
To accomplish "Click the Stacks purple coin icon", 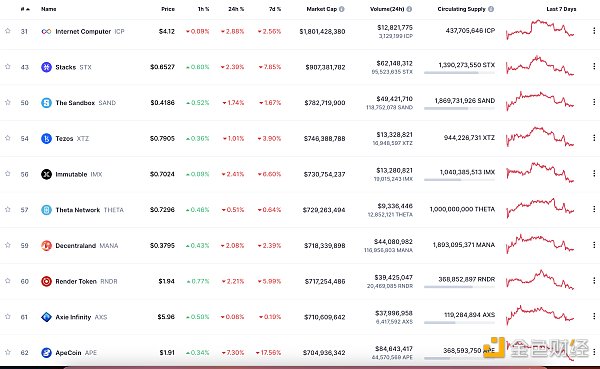I will (x=46, y=67).
